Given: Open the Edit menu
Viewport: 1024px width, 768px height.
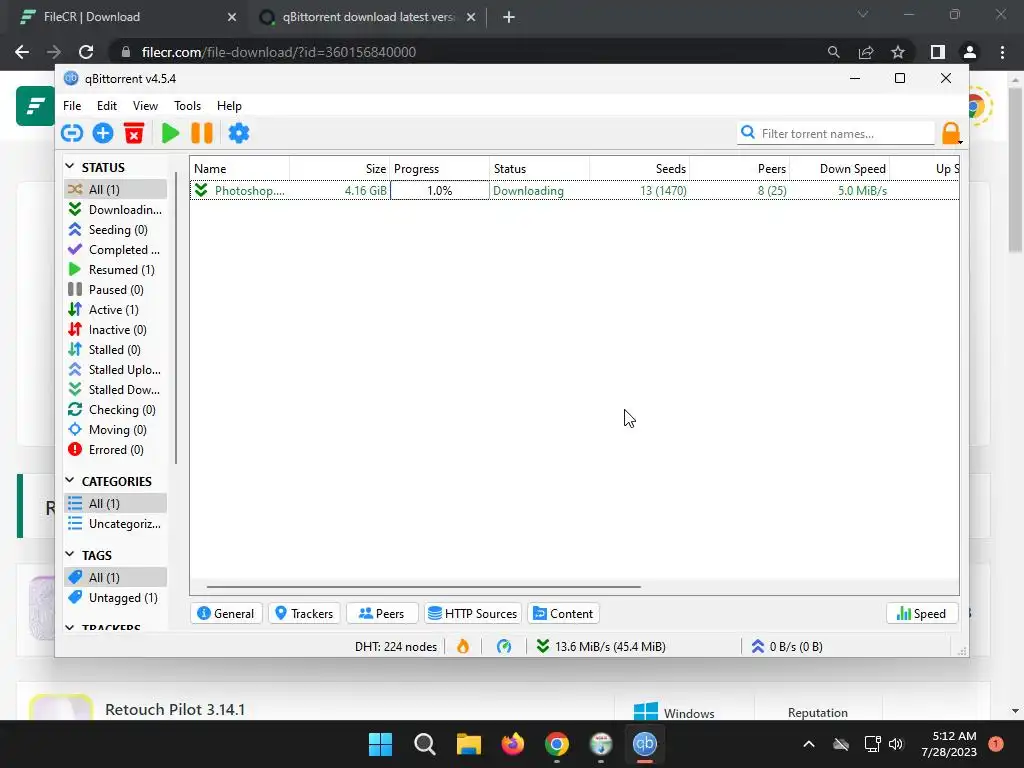Looking at the screenshot, I should point(106,106).
